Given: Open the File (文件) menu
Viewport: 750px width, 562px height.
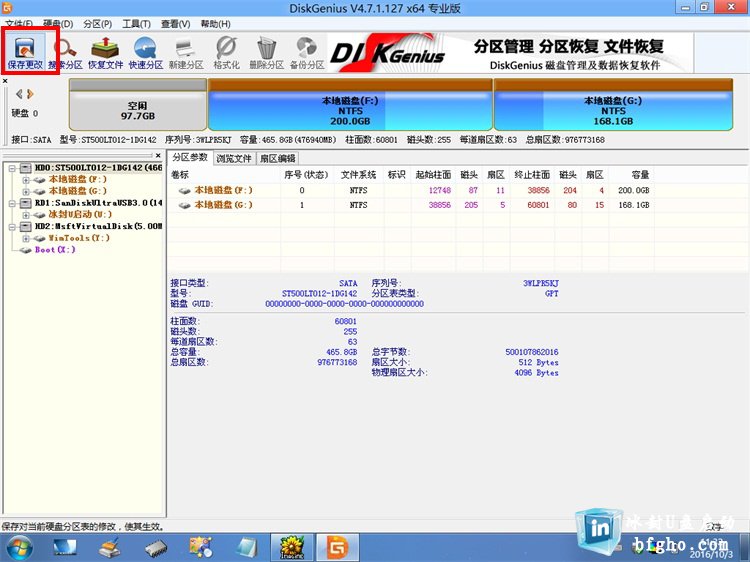Looking at the screenshot, I should coord(19,23).
